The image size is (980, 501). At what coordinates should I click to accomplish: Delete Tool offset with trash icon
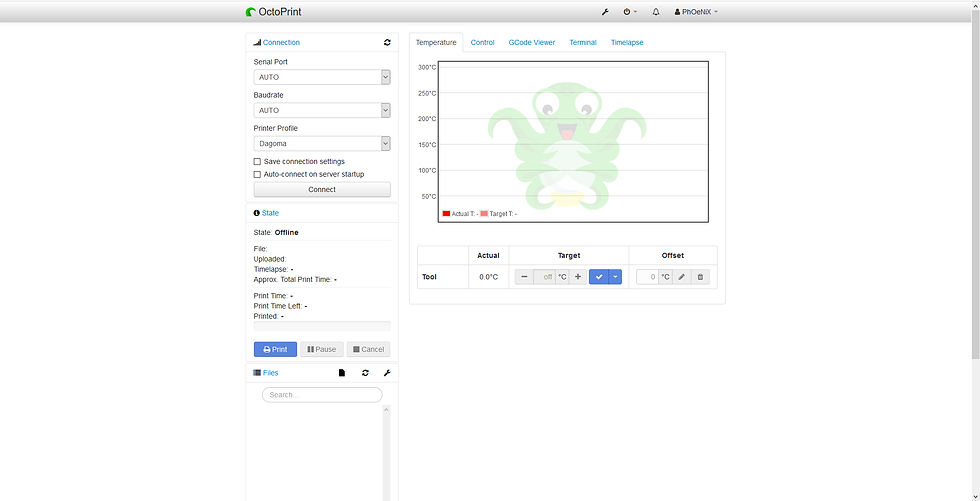pos(701,277)
